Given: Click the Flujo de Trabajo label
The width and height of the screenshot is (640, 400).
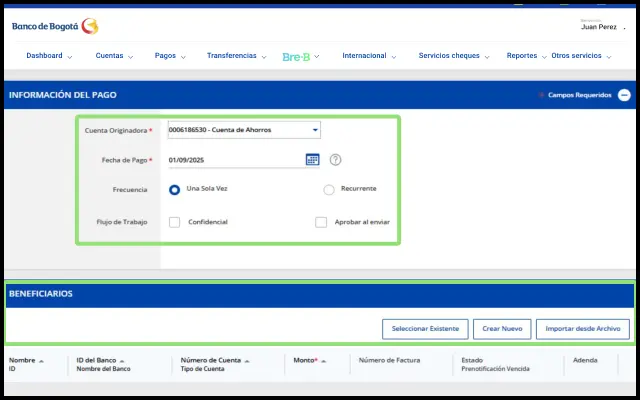Looking at the screenshot, I should coord(122,222).
